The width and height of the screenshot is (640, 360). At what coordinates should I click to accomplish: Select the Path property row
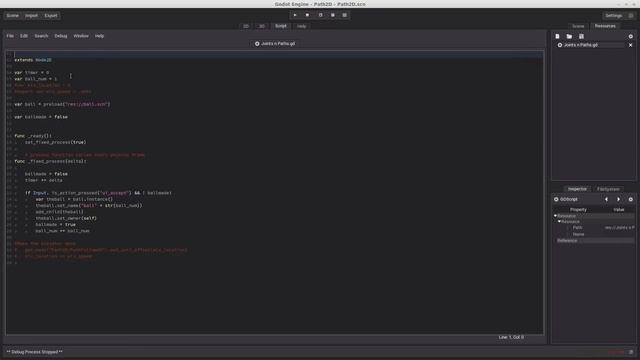point(594,228)
